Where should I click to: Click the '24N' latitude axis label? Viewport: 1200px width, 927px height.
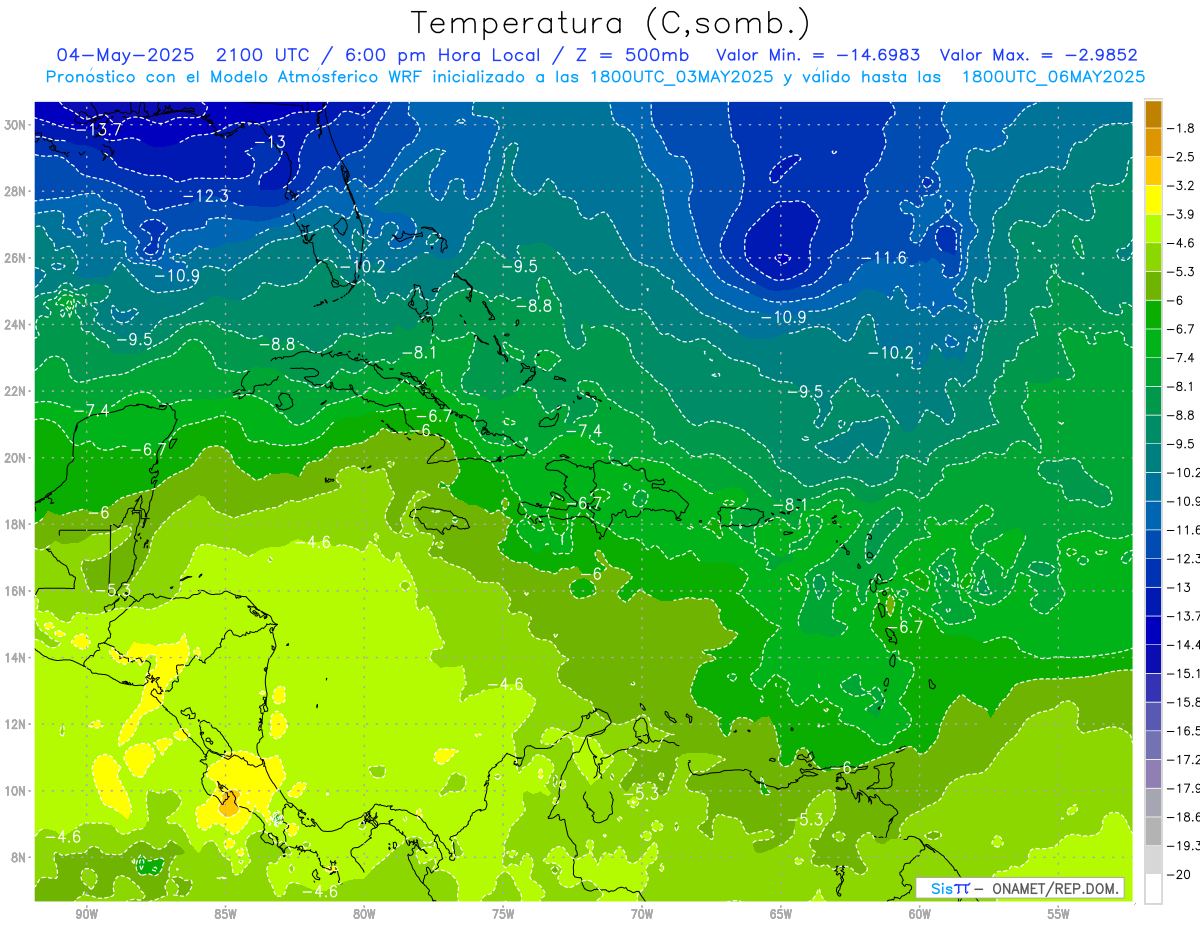(15, 324)
